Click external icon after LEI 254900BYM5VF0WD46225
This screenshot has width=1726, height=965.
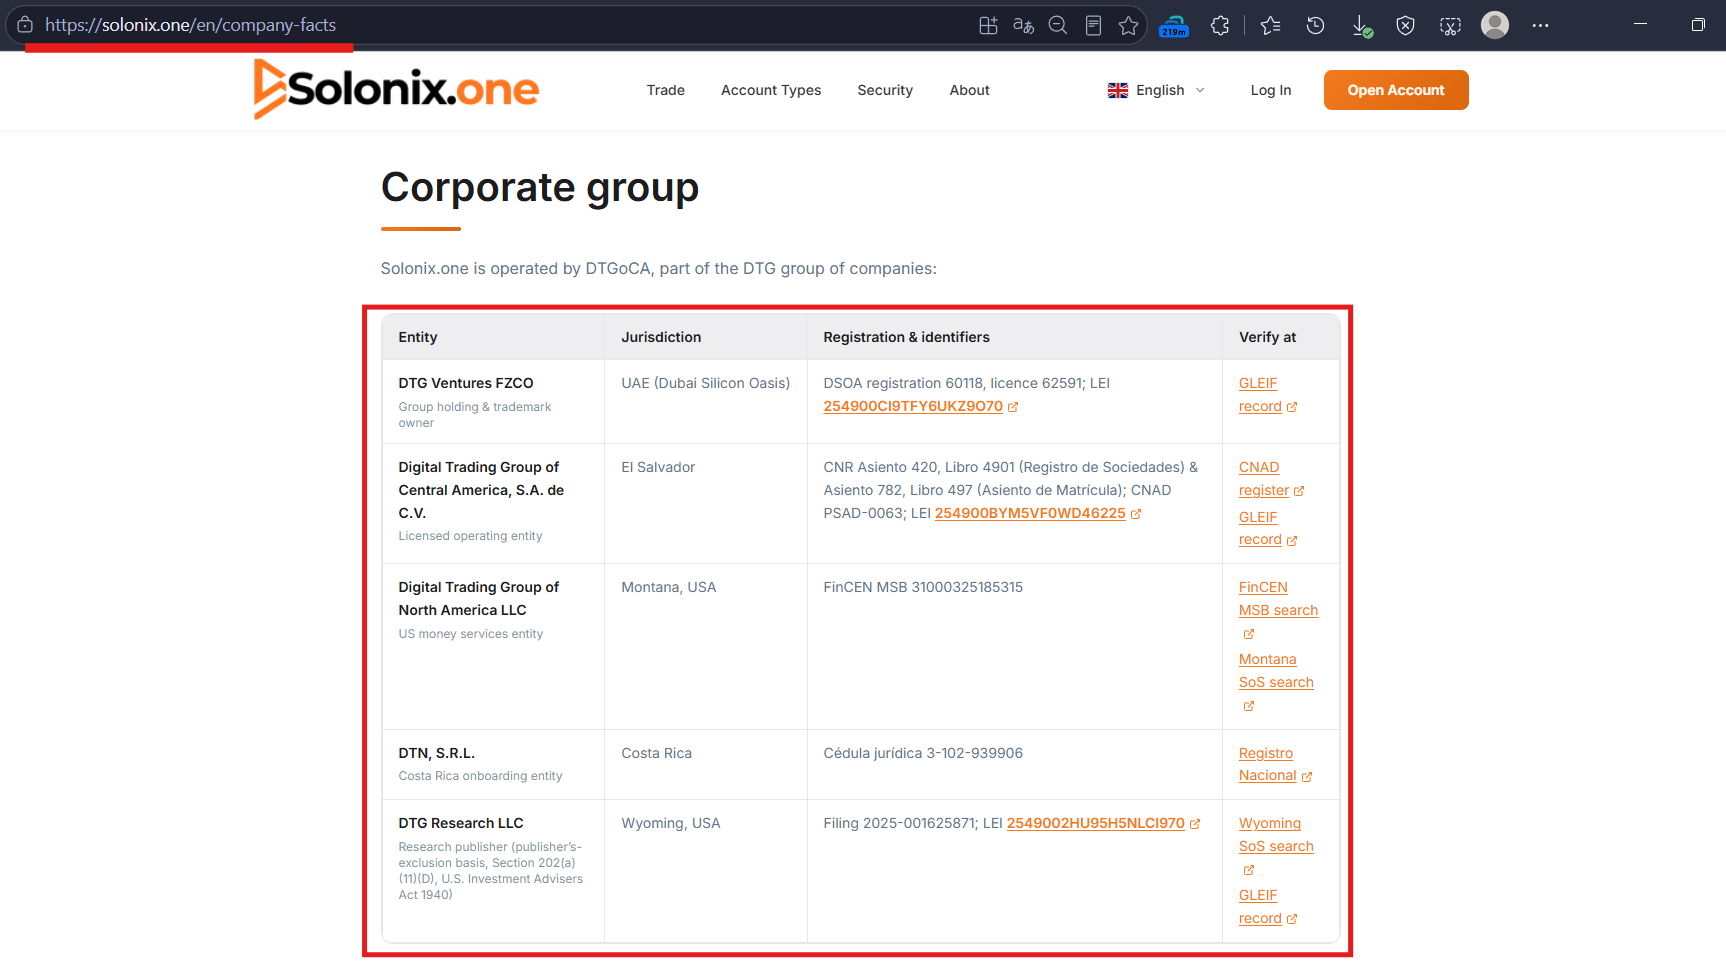[x=1136, y=514]
